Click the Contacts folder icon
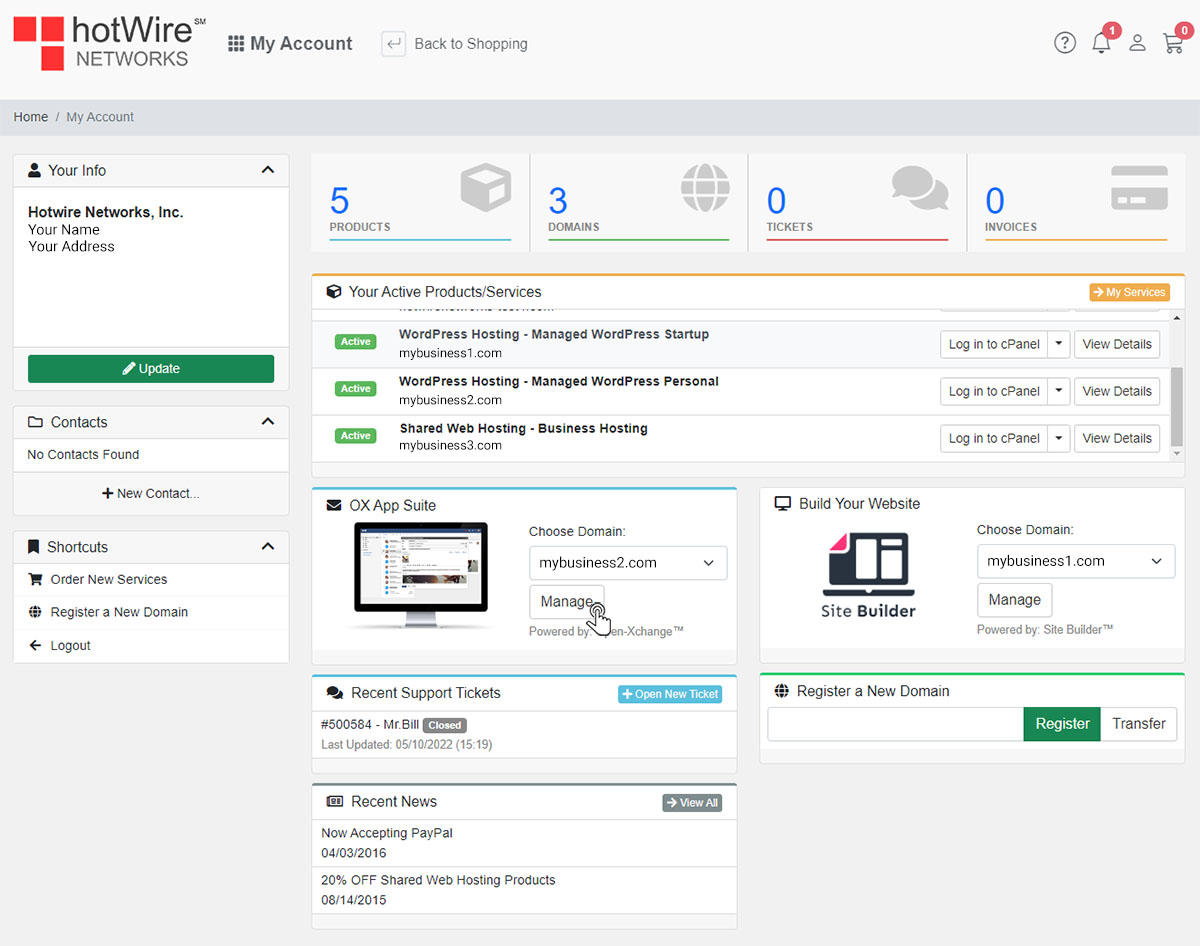This screenshot has width=1200, height=946. click(x=36, y=422)
